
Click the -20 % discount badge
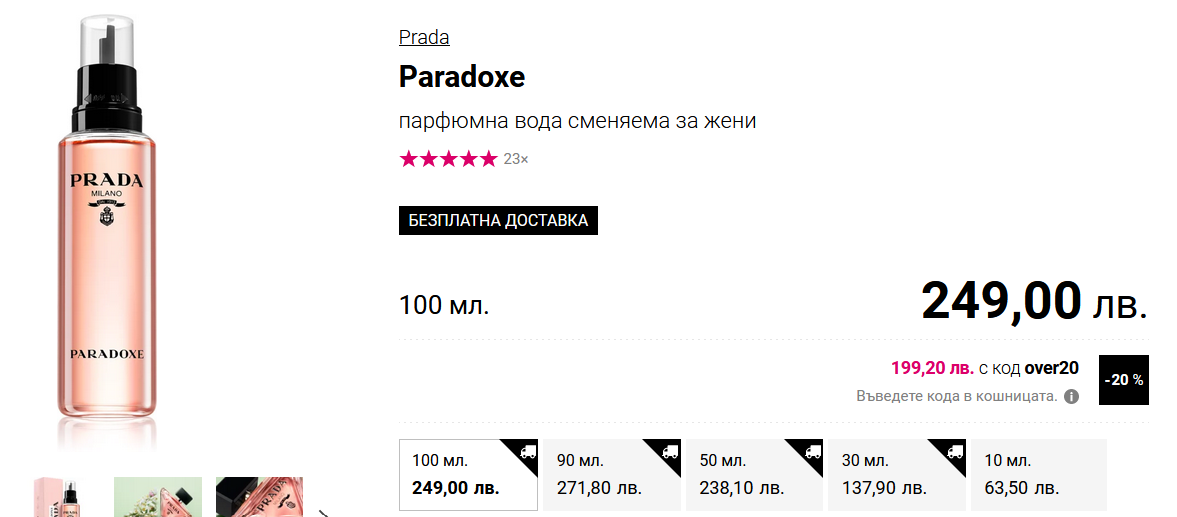(x=1123, y=380)
